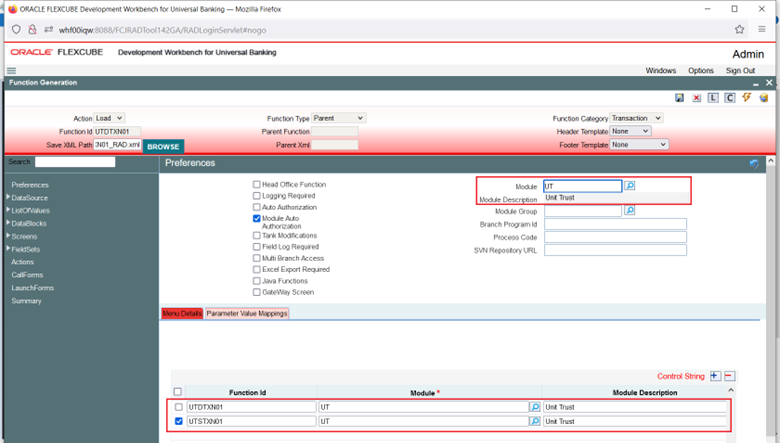Click the crossed-out padlock security icon
Viewport: 780px width, 443px height.
[x=32, y=30]
